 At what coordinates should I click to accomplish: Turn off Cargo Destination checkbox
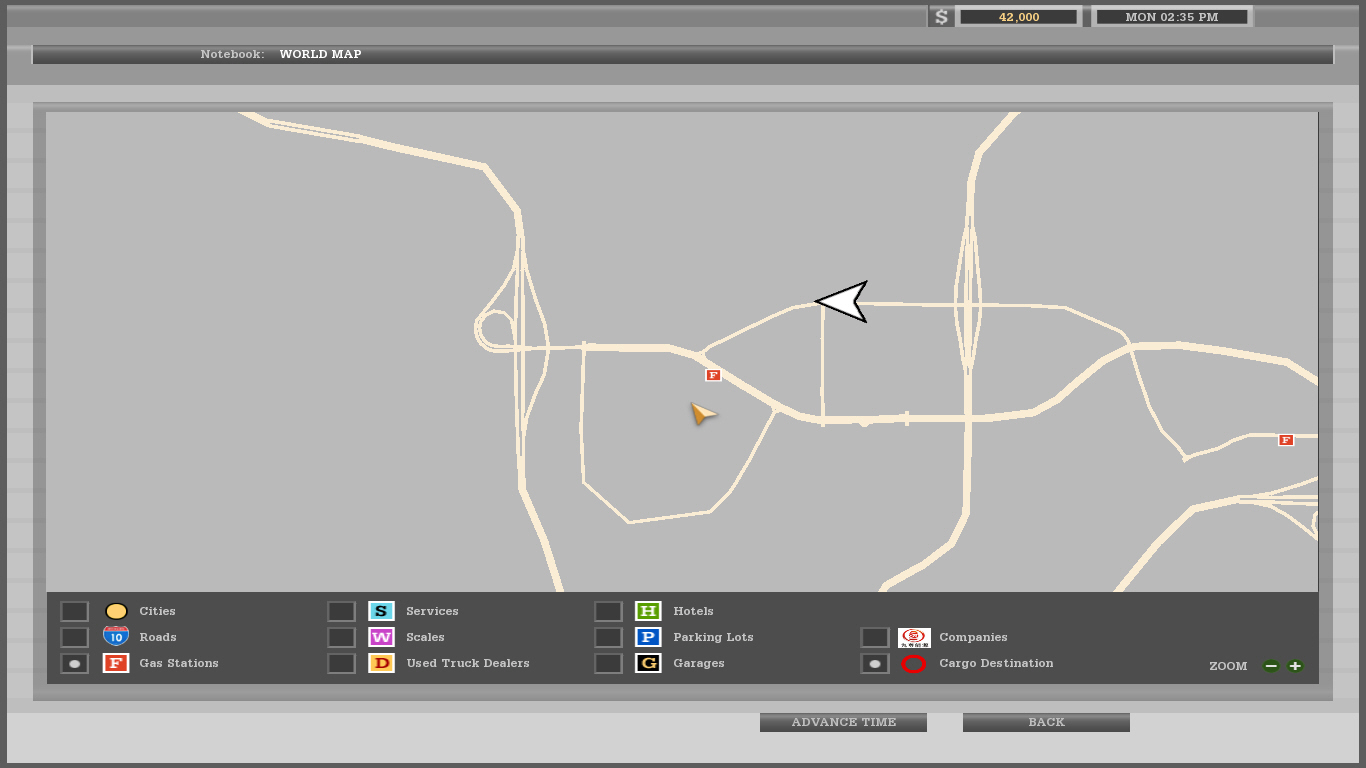(x=875, y=663)
